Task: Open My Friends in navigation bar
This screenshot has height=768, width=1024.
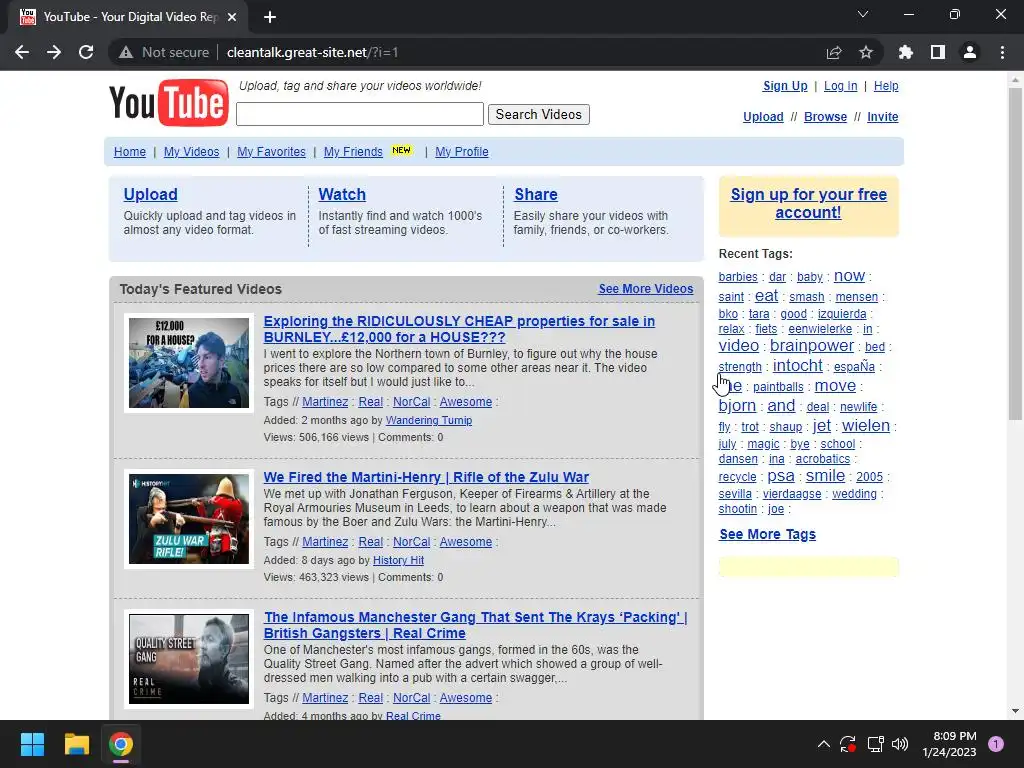Action: pos(353,152)
